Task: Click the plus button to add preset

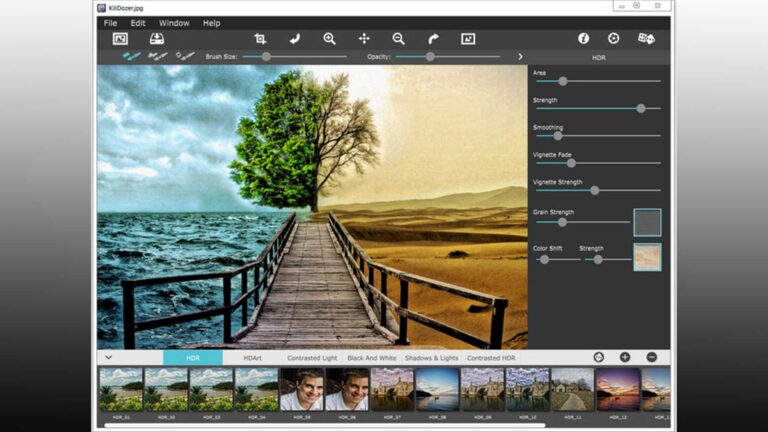Action: pos(625,357)
